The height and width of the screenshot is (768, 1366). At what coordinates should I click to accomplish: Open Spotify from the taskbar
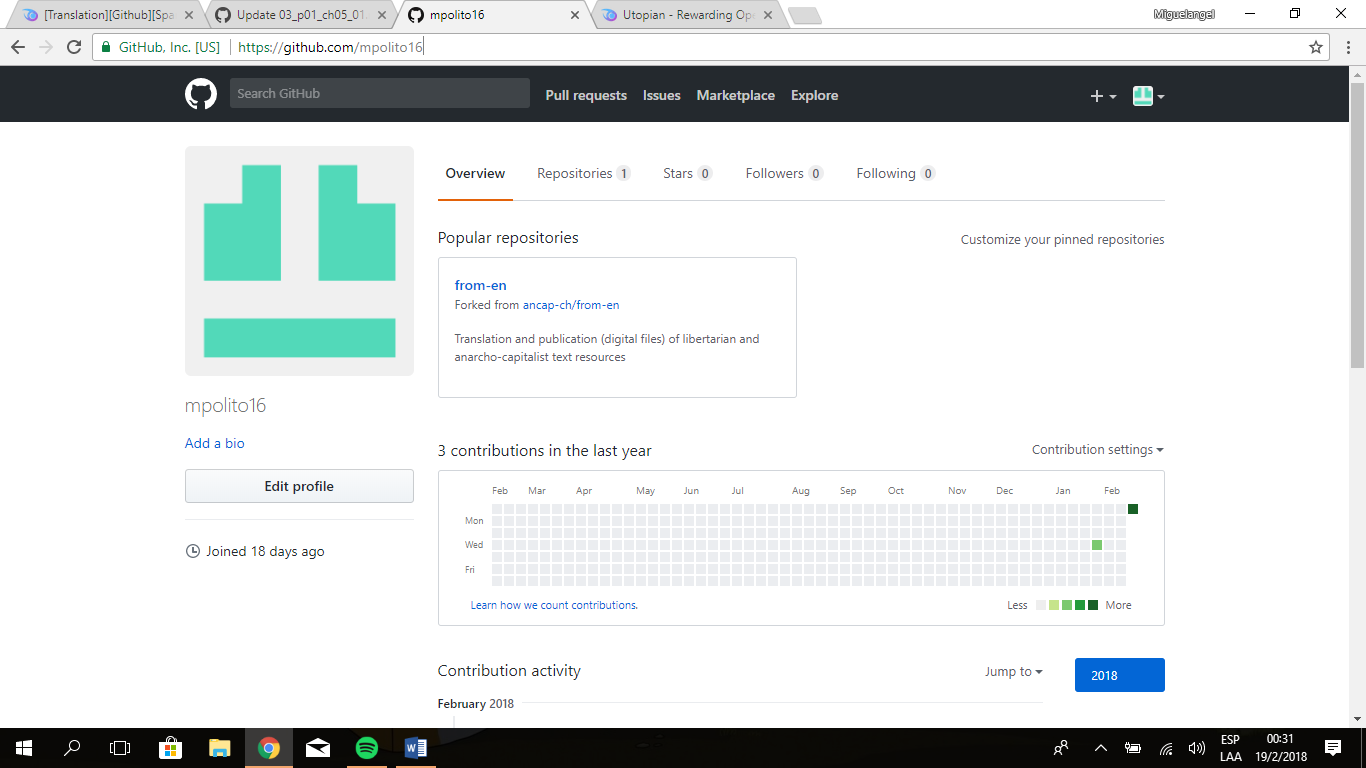(x=367, y=748)
